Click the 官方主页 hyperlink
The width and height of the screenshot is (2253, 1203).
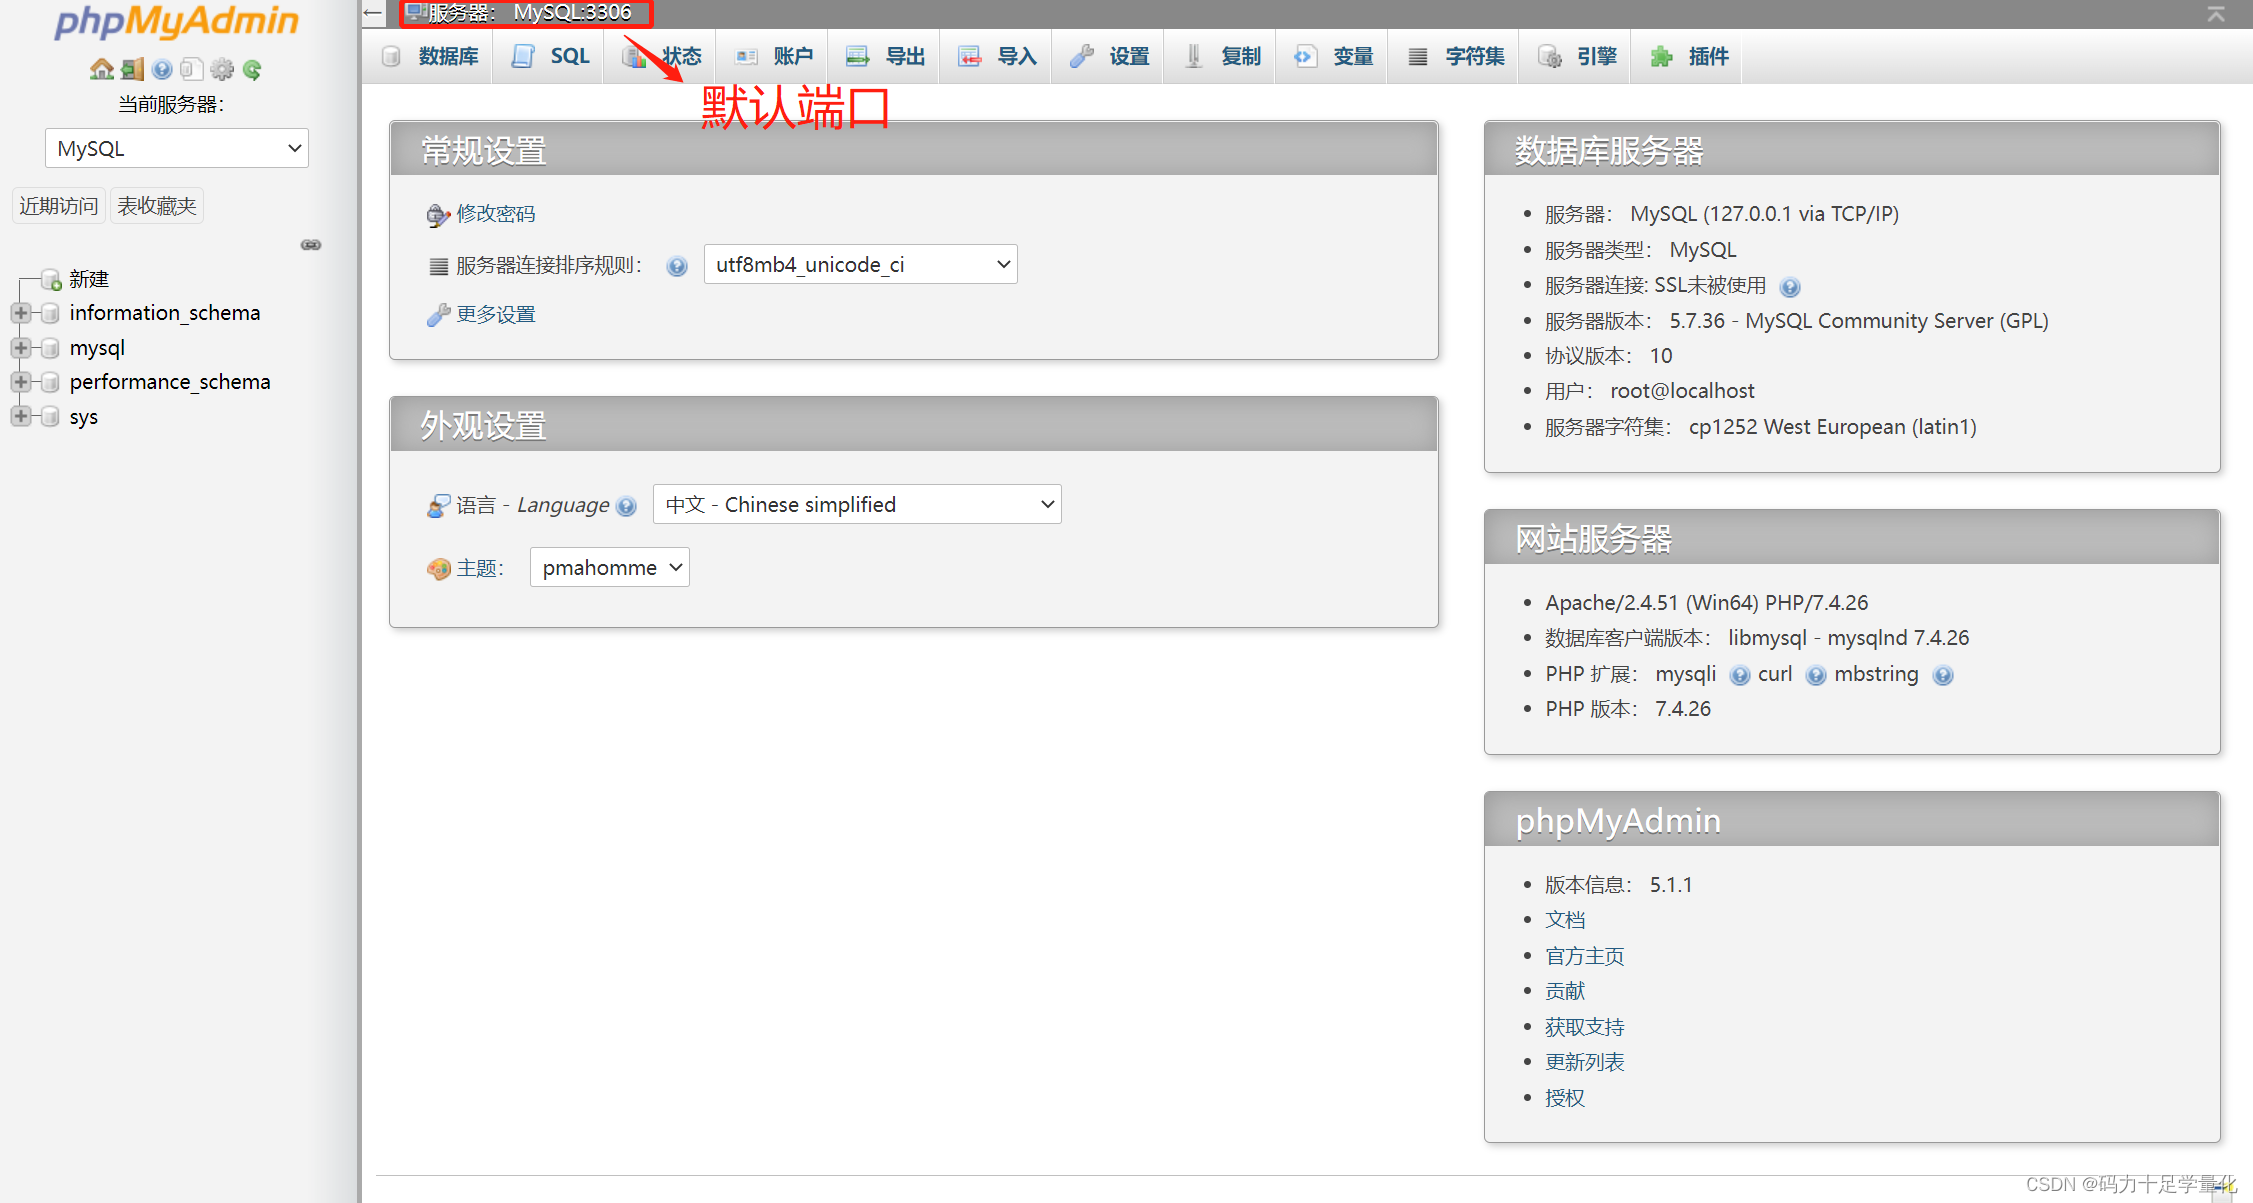pos(1584,956)
